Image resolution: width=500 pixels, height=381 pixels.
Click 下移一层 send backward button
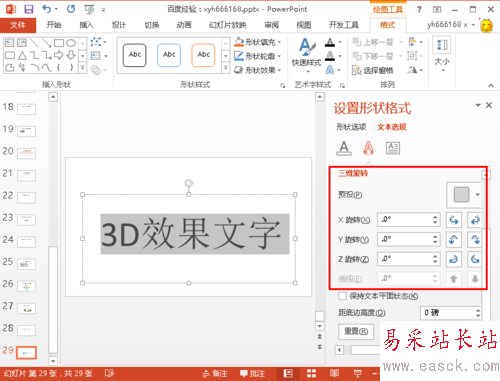(373, 56)
